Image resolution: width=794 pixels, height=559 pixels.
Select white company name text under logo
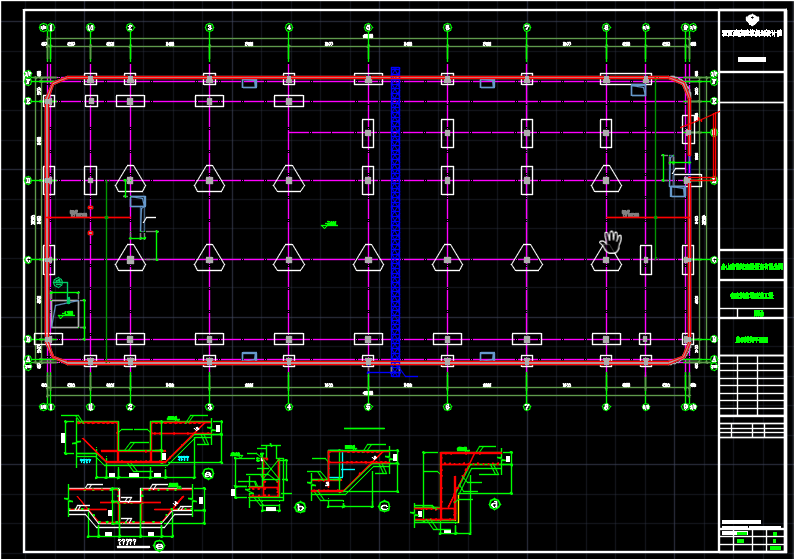(752, 33)
